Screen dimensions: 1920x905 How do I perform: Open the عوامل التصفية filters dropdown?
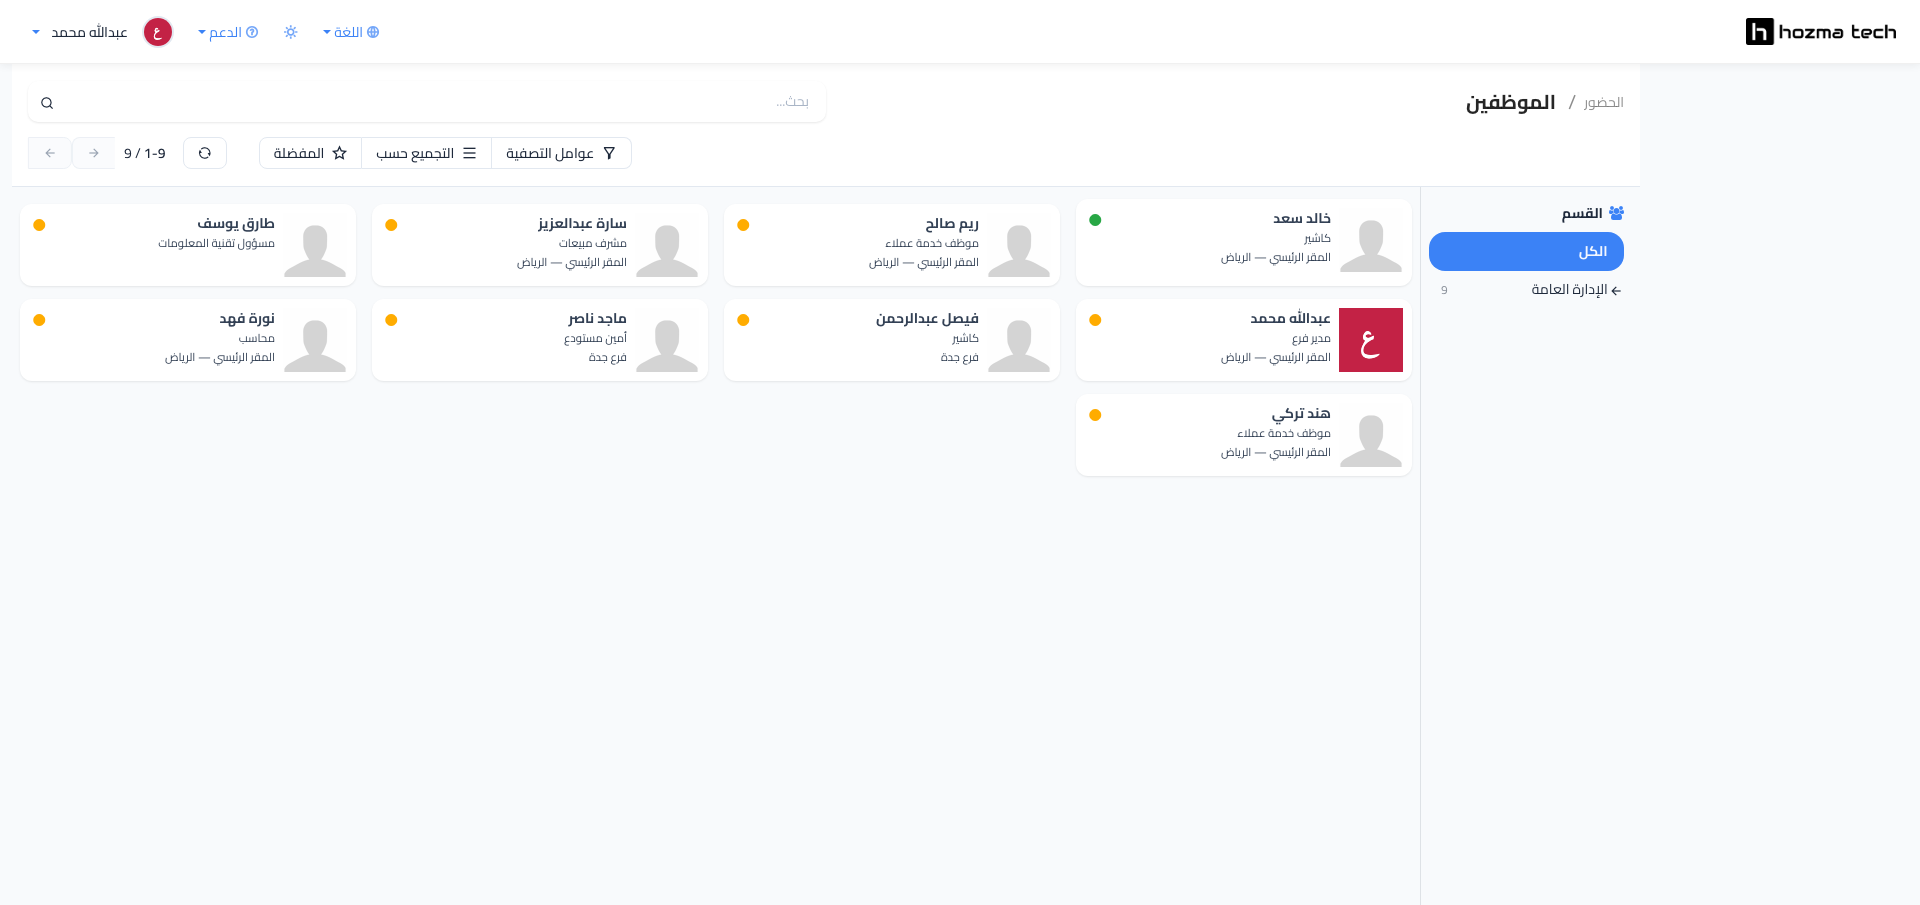pos(561,153)
